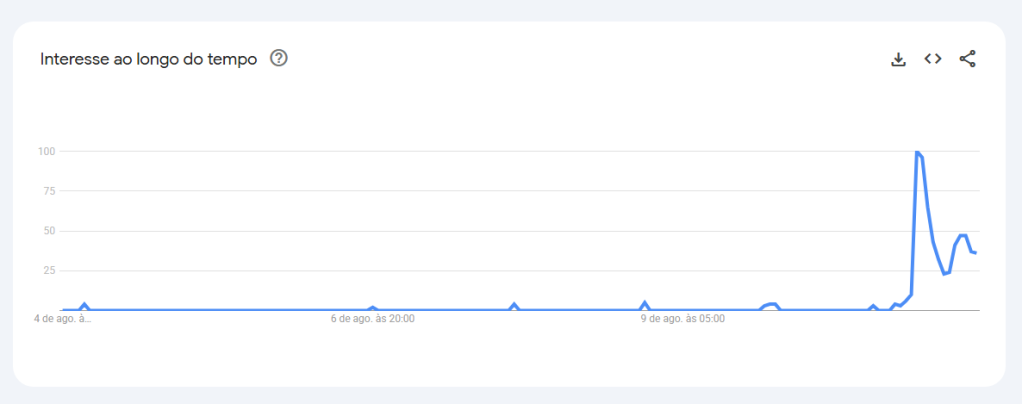Click the small bump near '4 de ago.'

[x=84, y=305]
